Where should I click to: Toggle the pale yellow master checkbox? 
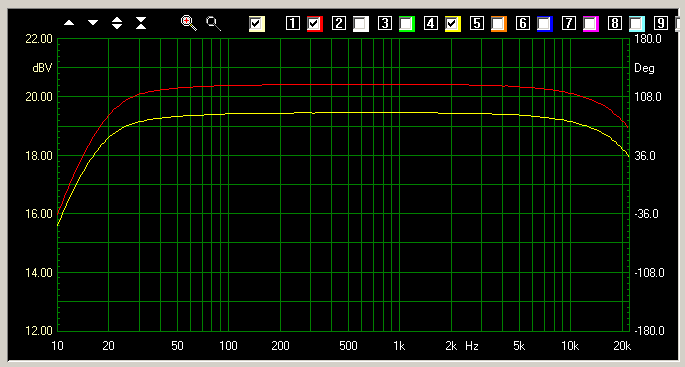[257, 24]
